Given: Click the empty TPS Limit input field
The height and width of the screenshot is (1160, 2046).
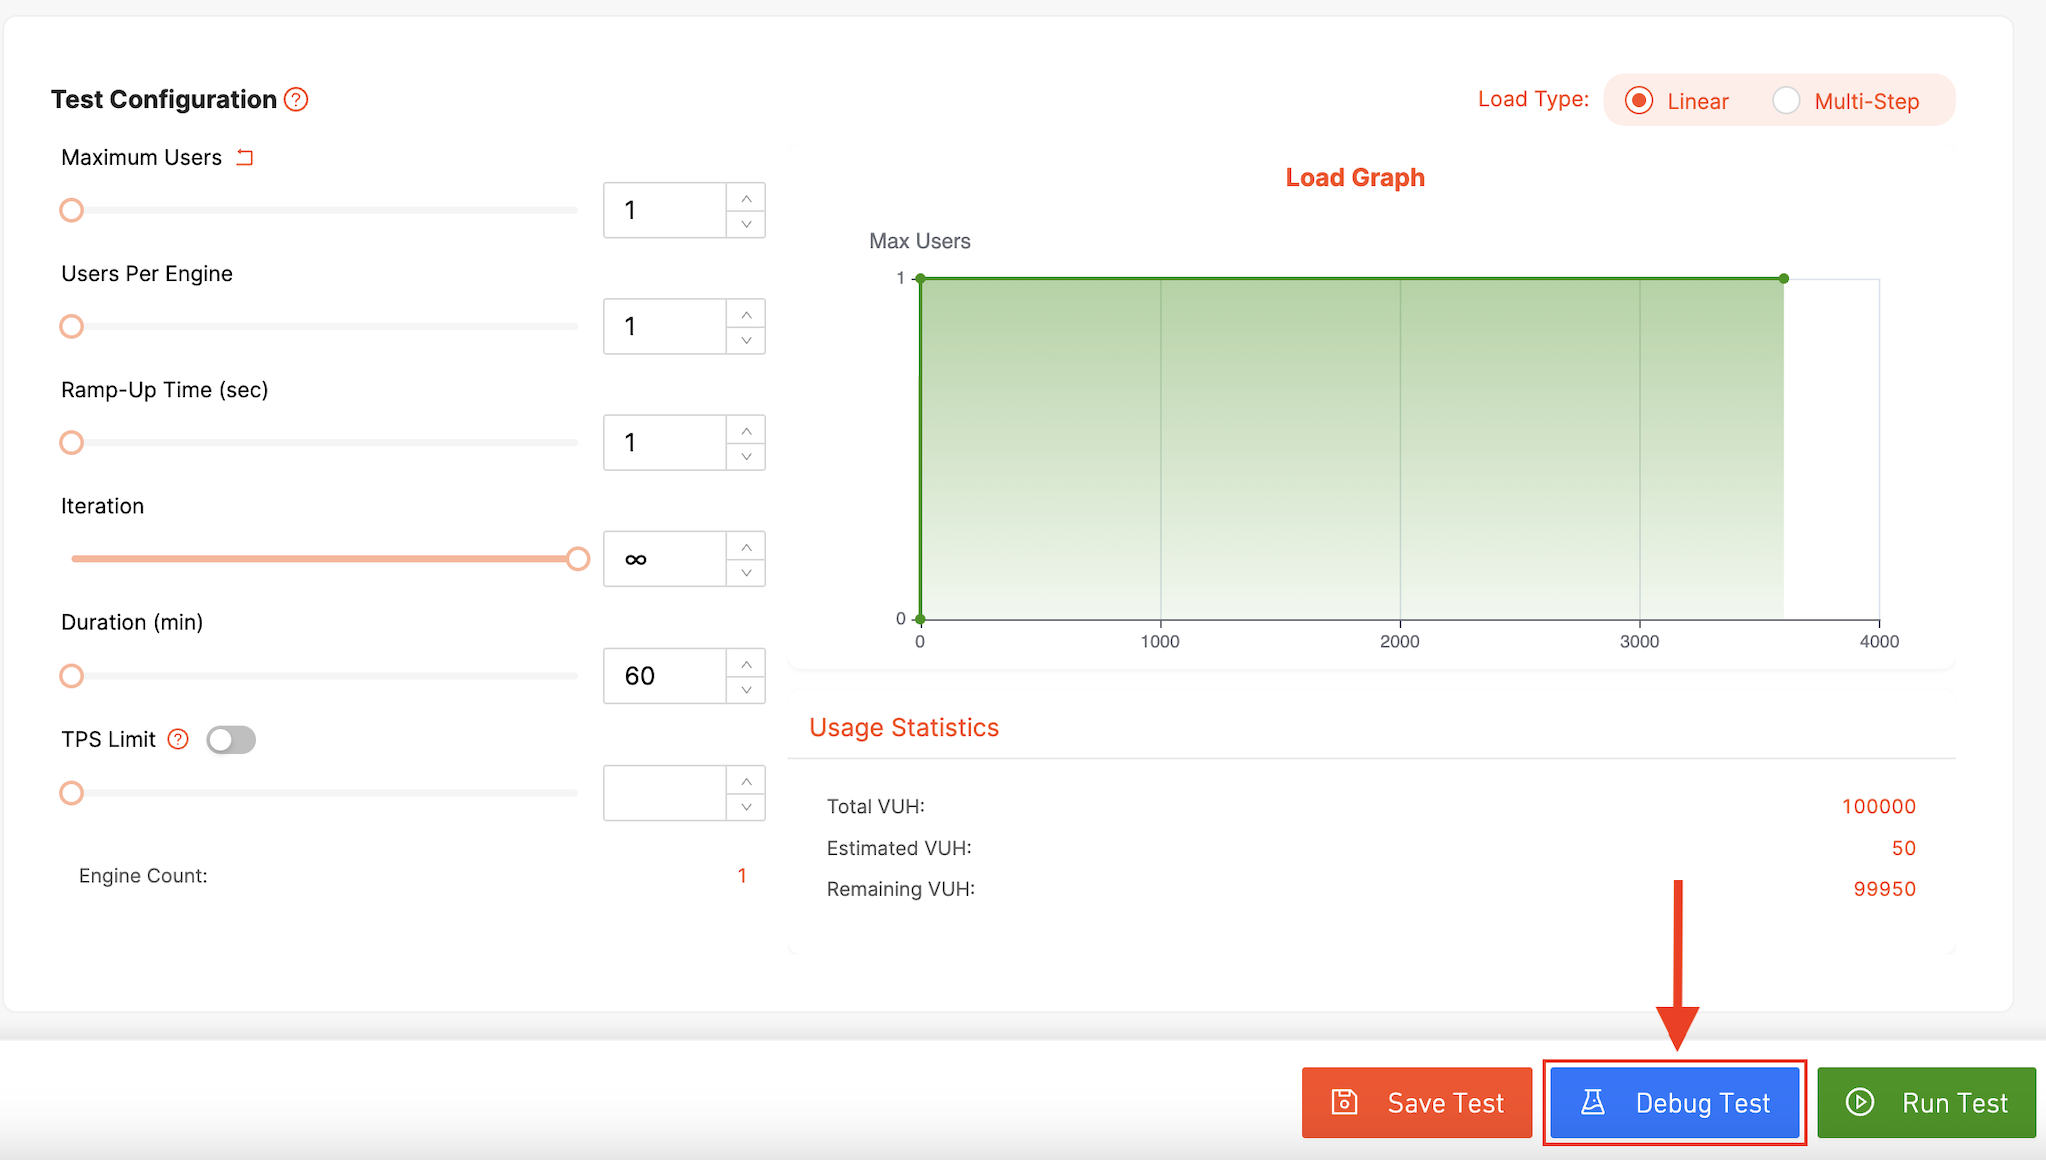Looking at the screenshot, I should tap(664, 793).
